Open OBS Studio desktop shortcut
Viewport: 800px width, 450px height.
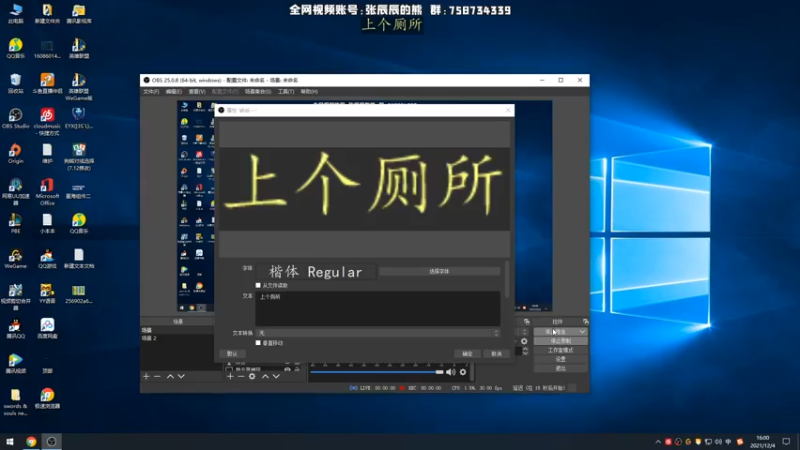15,118
